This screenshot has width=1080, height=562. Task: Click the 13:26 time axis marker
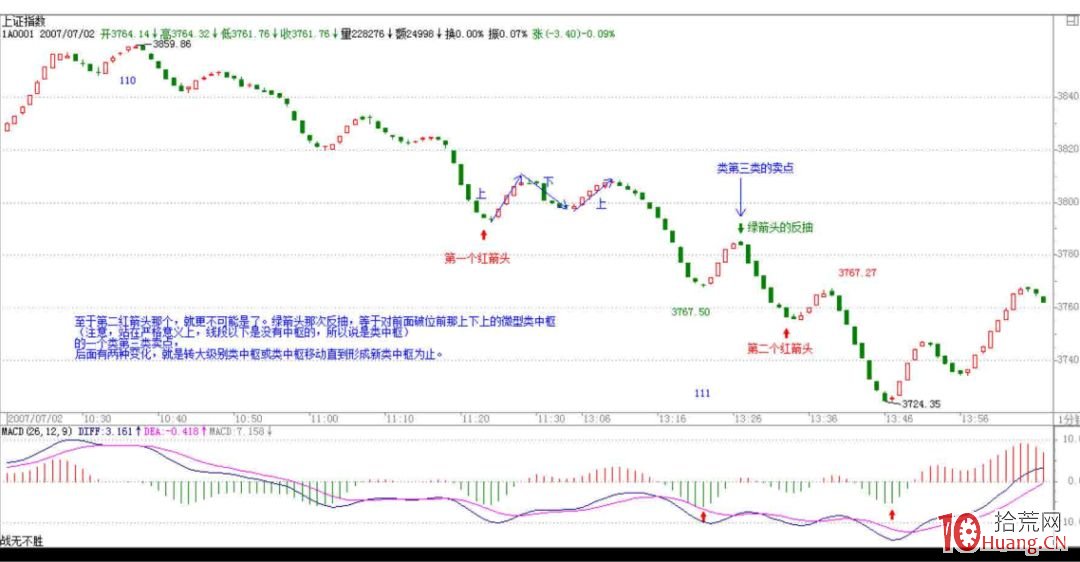coord(748,419)
